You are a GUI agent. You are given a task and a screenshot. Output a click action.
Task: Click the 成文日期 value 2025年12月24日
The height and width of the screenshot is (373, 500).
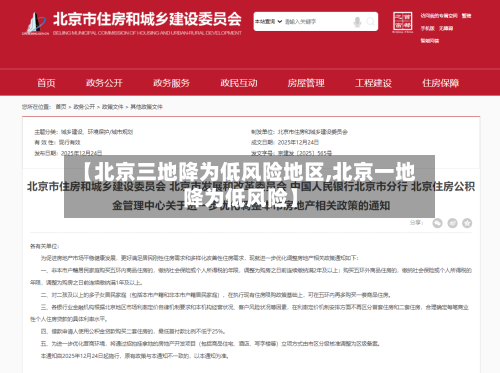coord(298,142)
